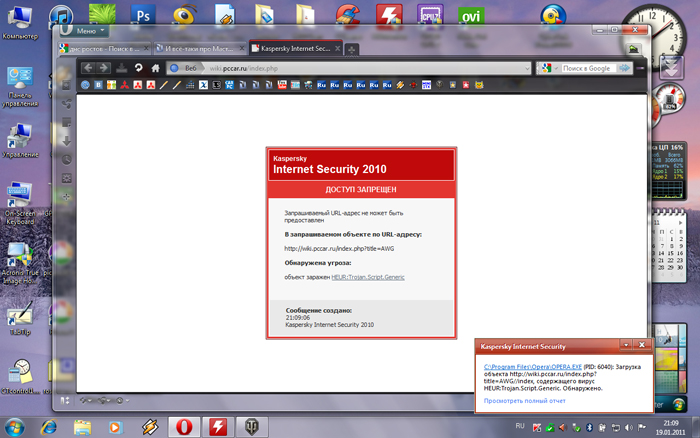700x438 pixels.
Task: Open the Kaspersky popup options dropdown arrow
Action: [x=626, y=345]
